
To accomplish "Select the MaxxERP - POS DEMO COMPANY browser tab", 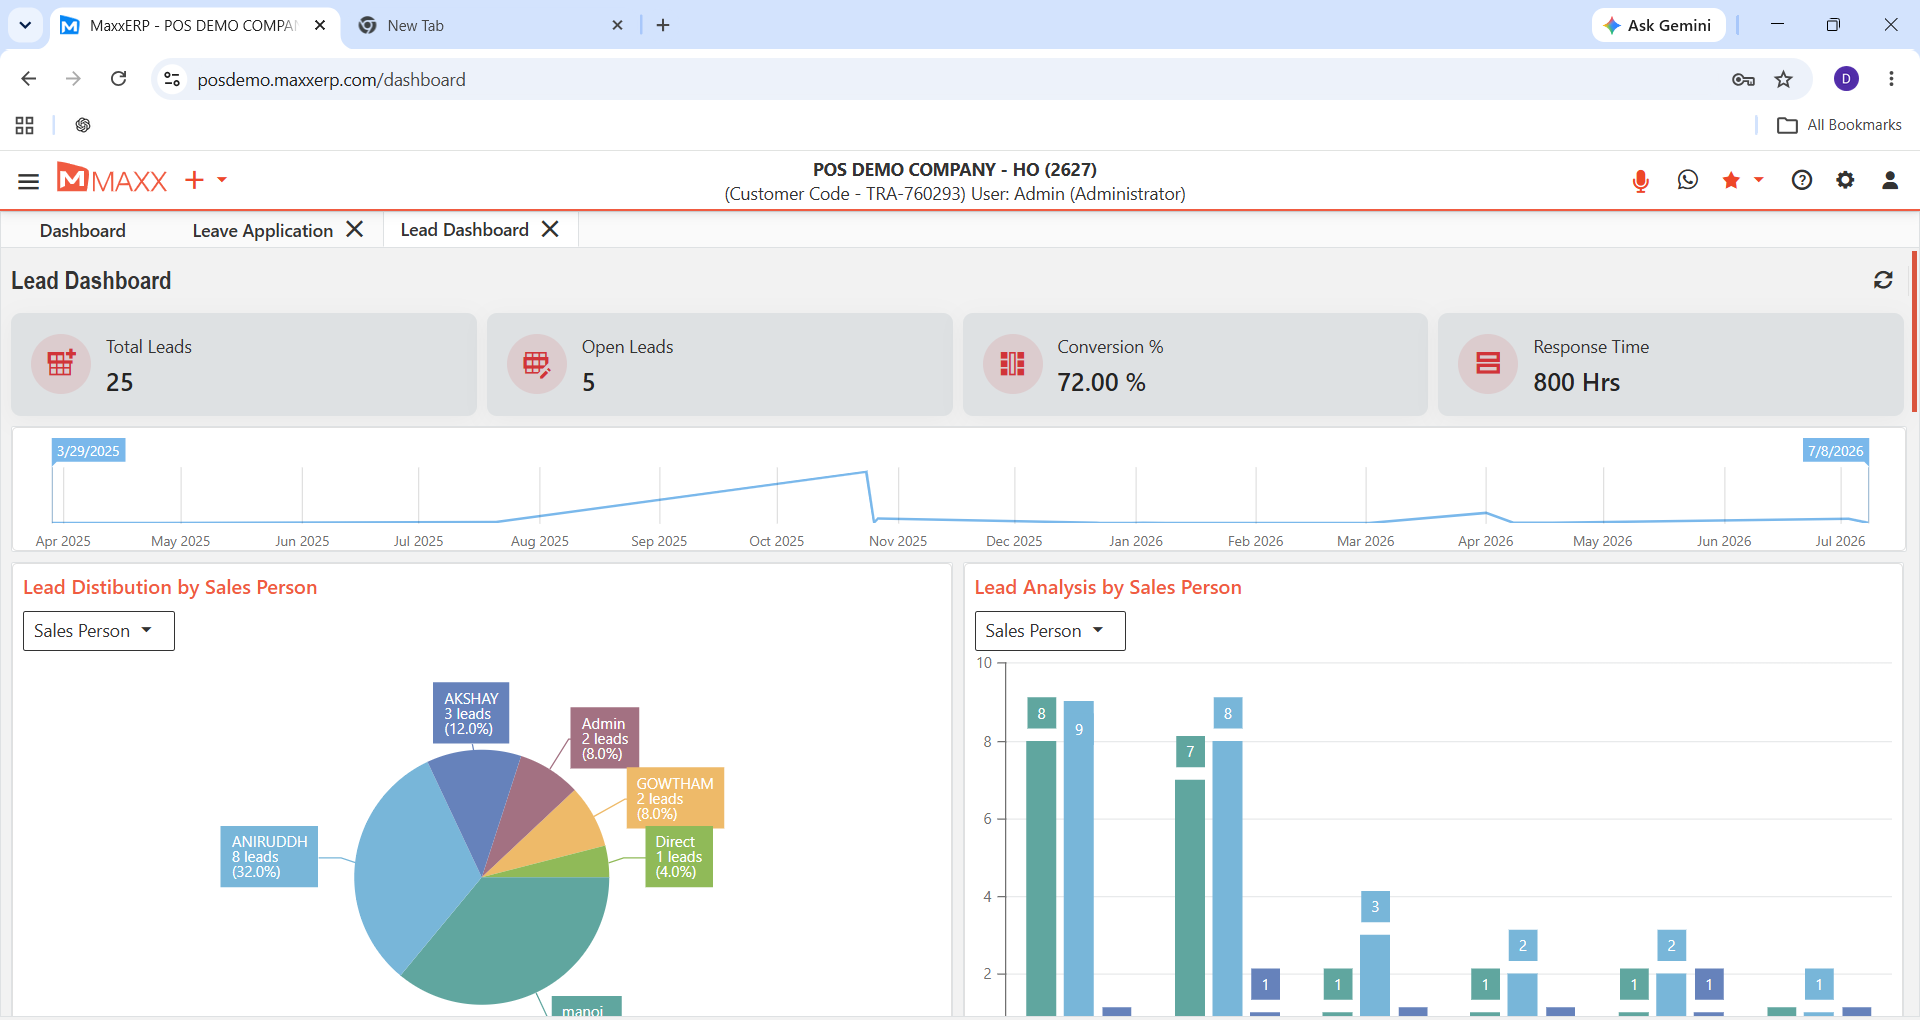I will pos(194,26).
